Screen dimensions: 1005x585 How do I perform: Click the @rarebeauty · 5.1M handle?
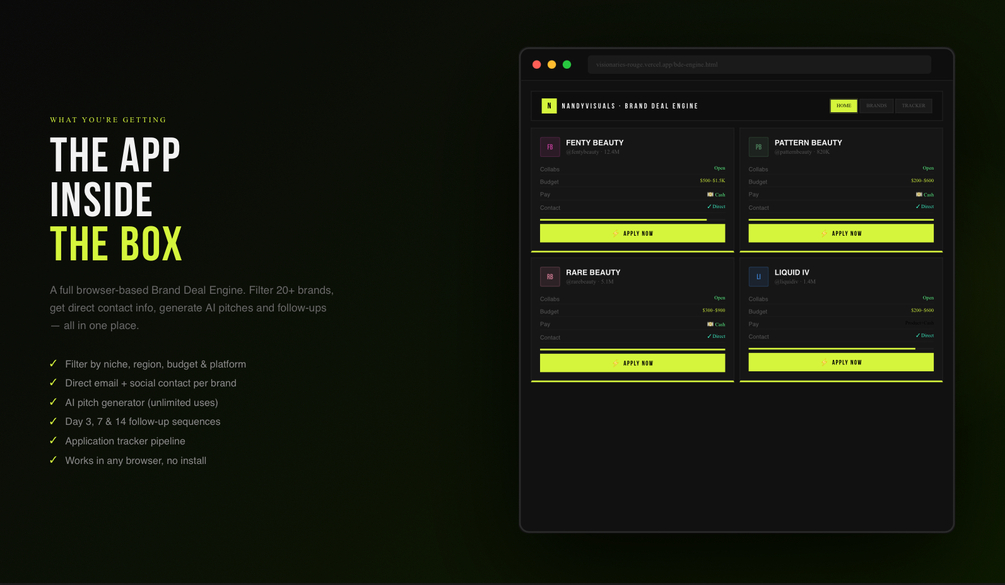[590, 281]
